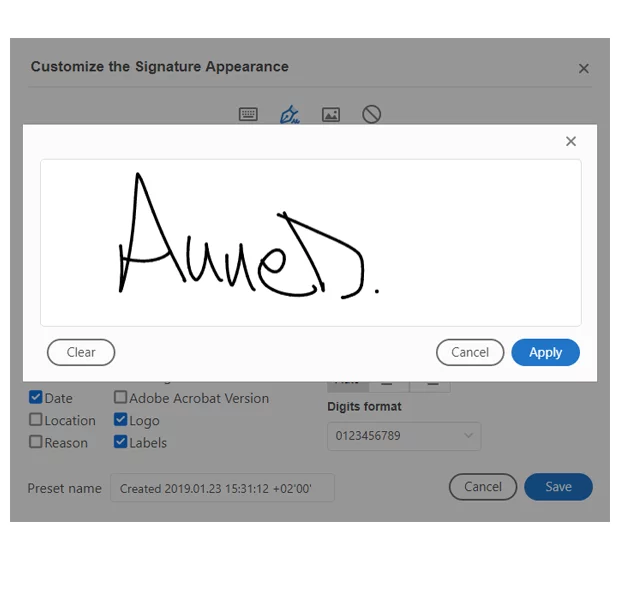Close the signature drawing popup
Screen dimensions: 620x589
pyautogui.click(x=571, y=141)
